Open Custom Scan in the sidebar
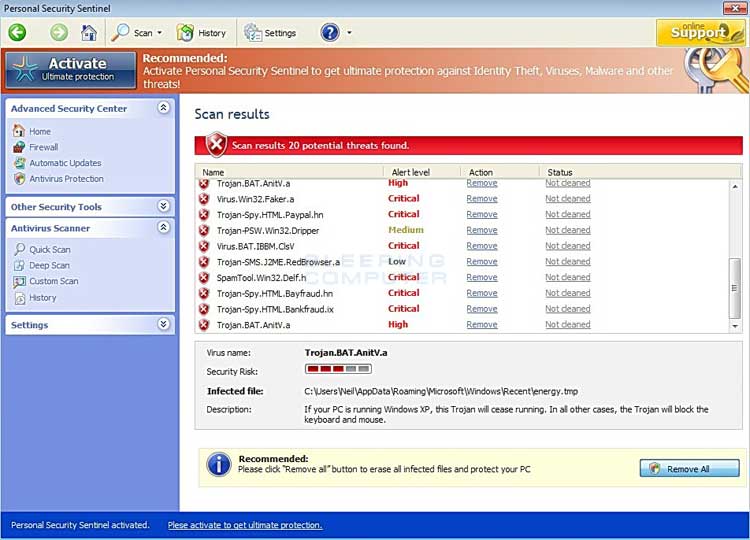Image resolution: width=750 pixels, height=540 pixels. [54, 281]
